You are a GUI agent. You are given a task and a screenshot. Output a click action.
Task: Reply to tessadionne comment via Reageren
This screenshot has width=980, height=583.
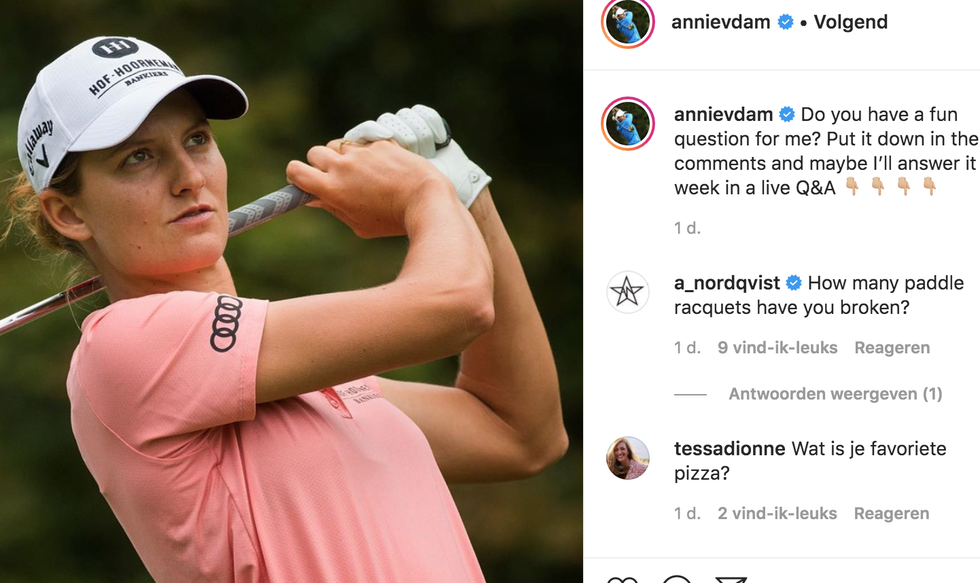coord(891,514)
